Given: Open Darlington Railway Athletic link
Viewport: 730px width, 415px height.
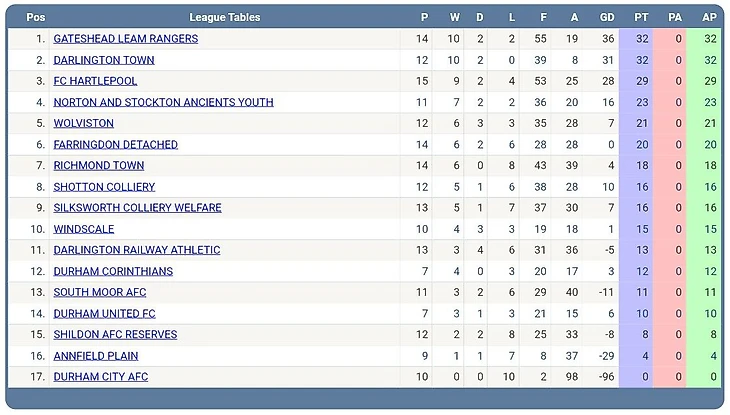Looking at the screenshot, I should pyautogui.click(x=136, y=250).
